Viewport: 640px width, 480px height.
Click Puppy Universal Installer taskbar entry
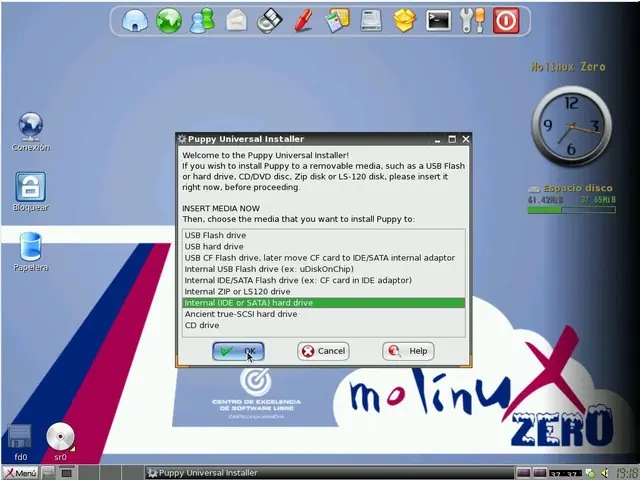click(329, 473)
